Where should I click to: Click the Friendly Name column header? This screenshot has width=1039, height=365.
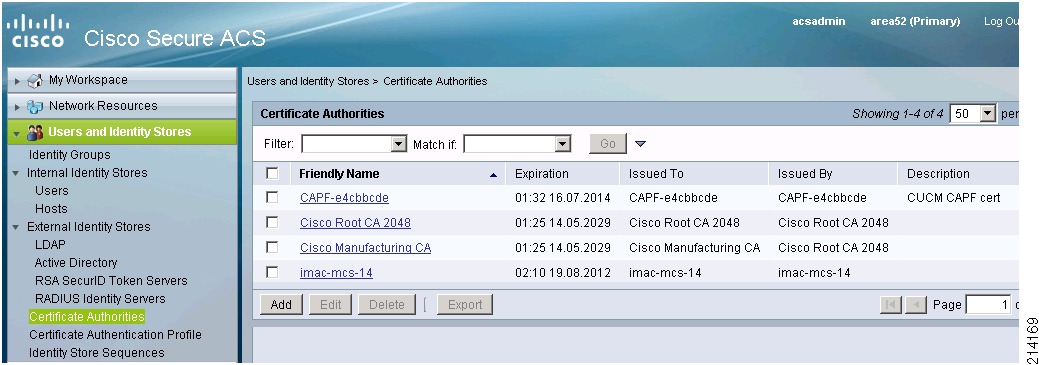pyautogui.click(x=339, y=174)
